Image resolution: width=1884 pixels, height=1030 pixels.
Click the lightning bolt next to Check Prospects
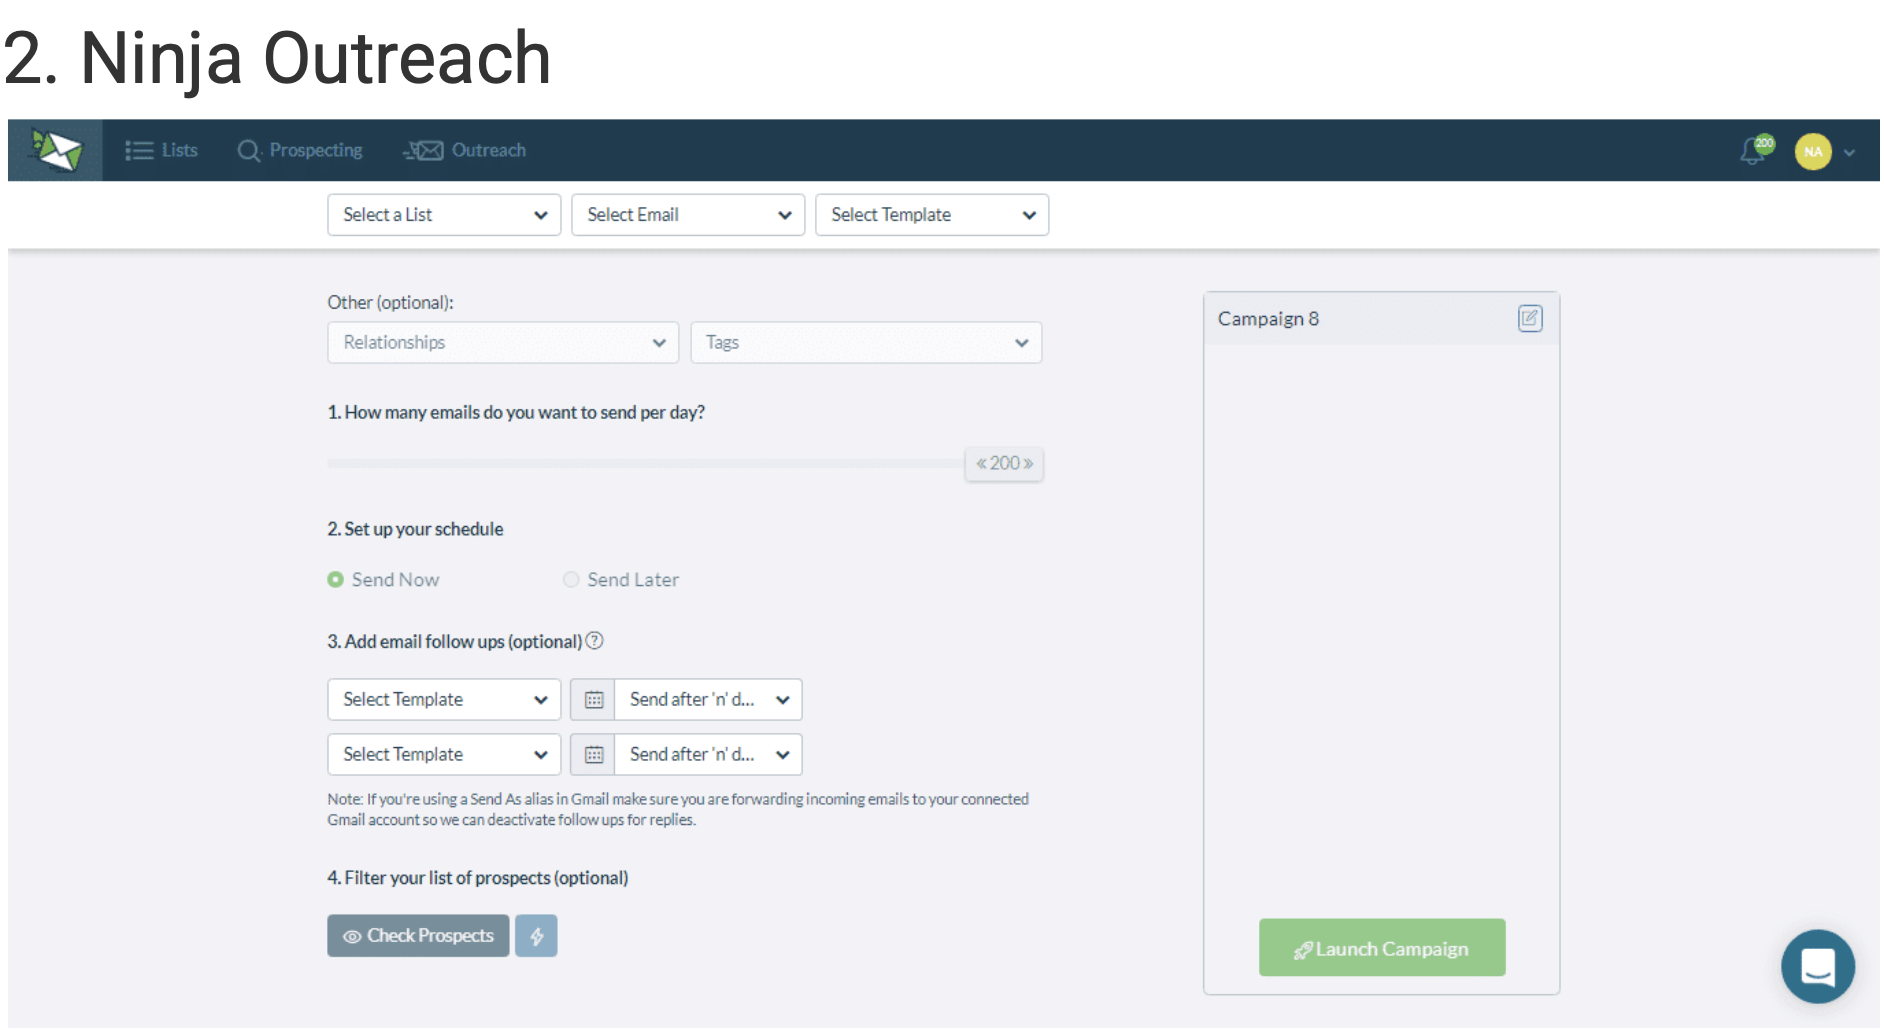point(536,935)
